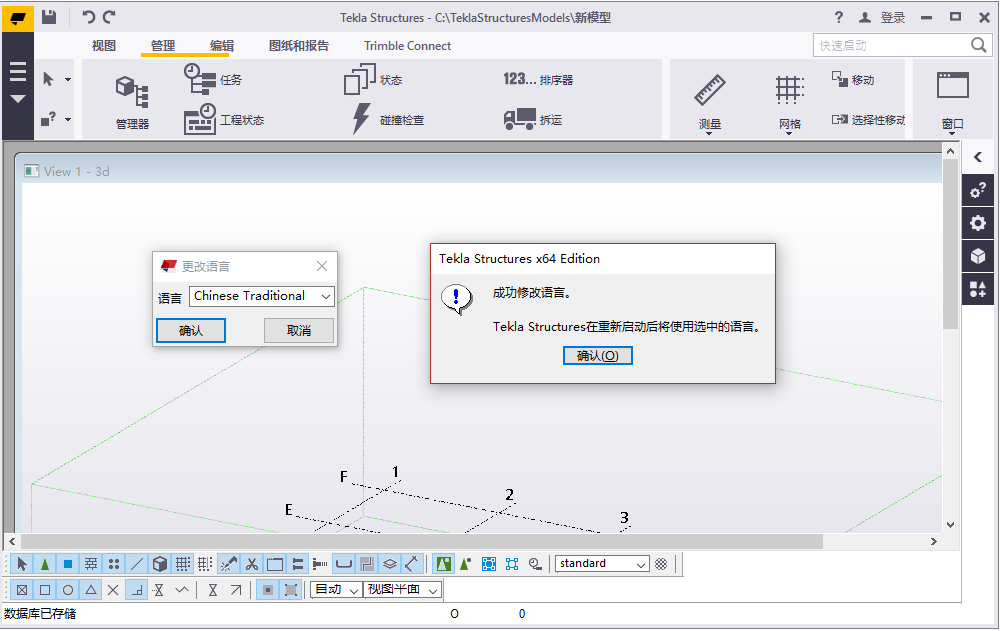Image resolution: width=1000 pixels, height=631 pixels.
Task: Switch to the 视图 ribbon tab
Action: (104, 46)
